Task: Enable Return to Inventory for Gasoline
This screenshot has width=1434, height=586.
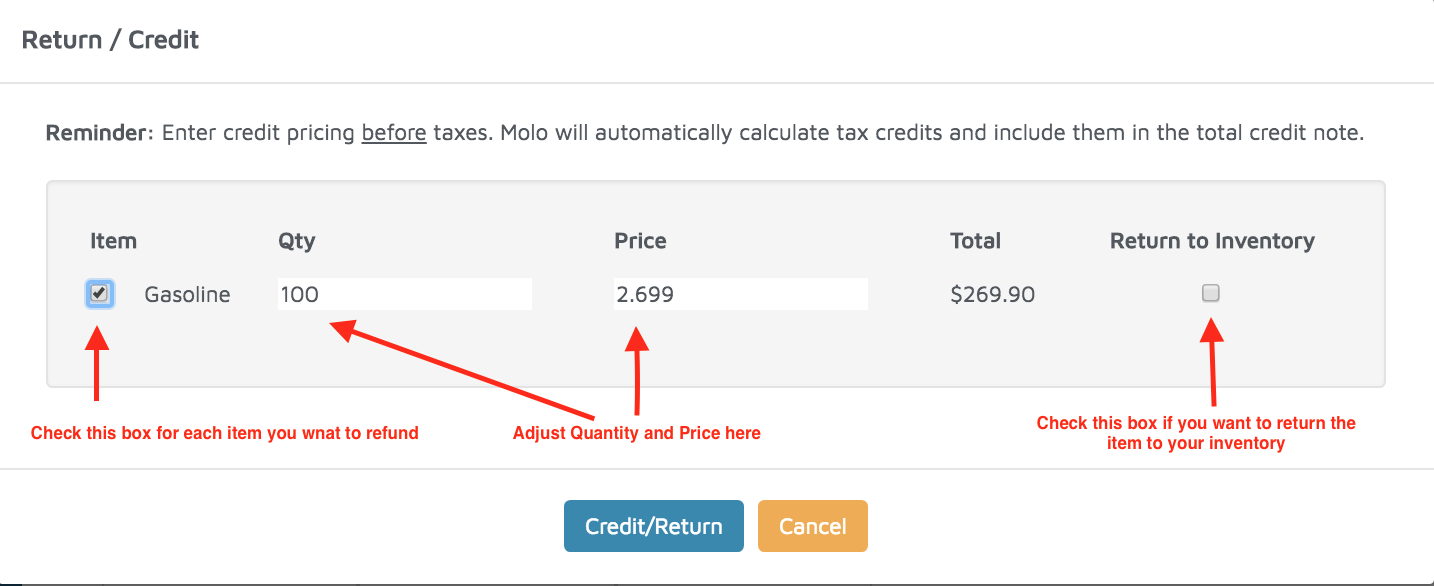Action: pos(1211,293)
